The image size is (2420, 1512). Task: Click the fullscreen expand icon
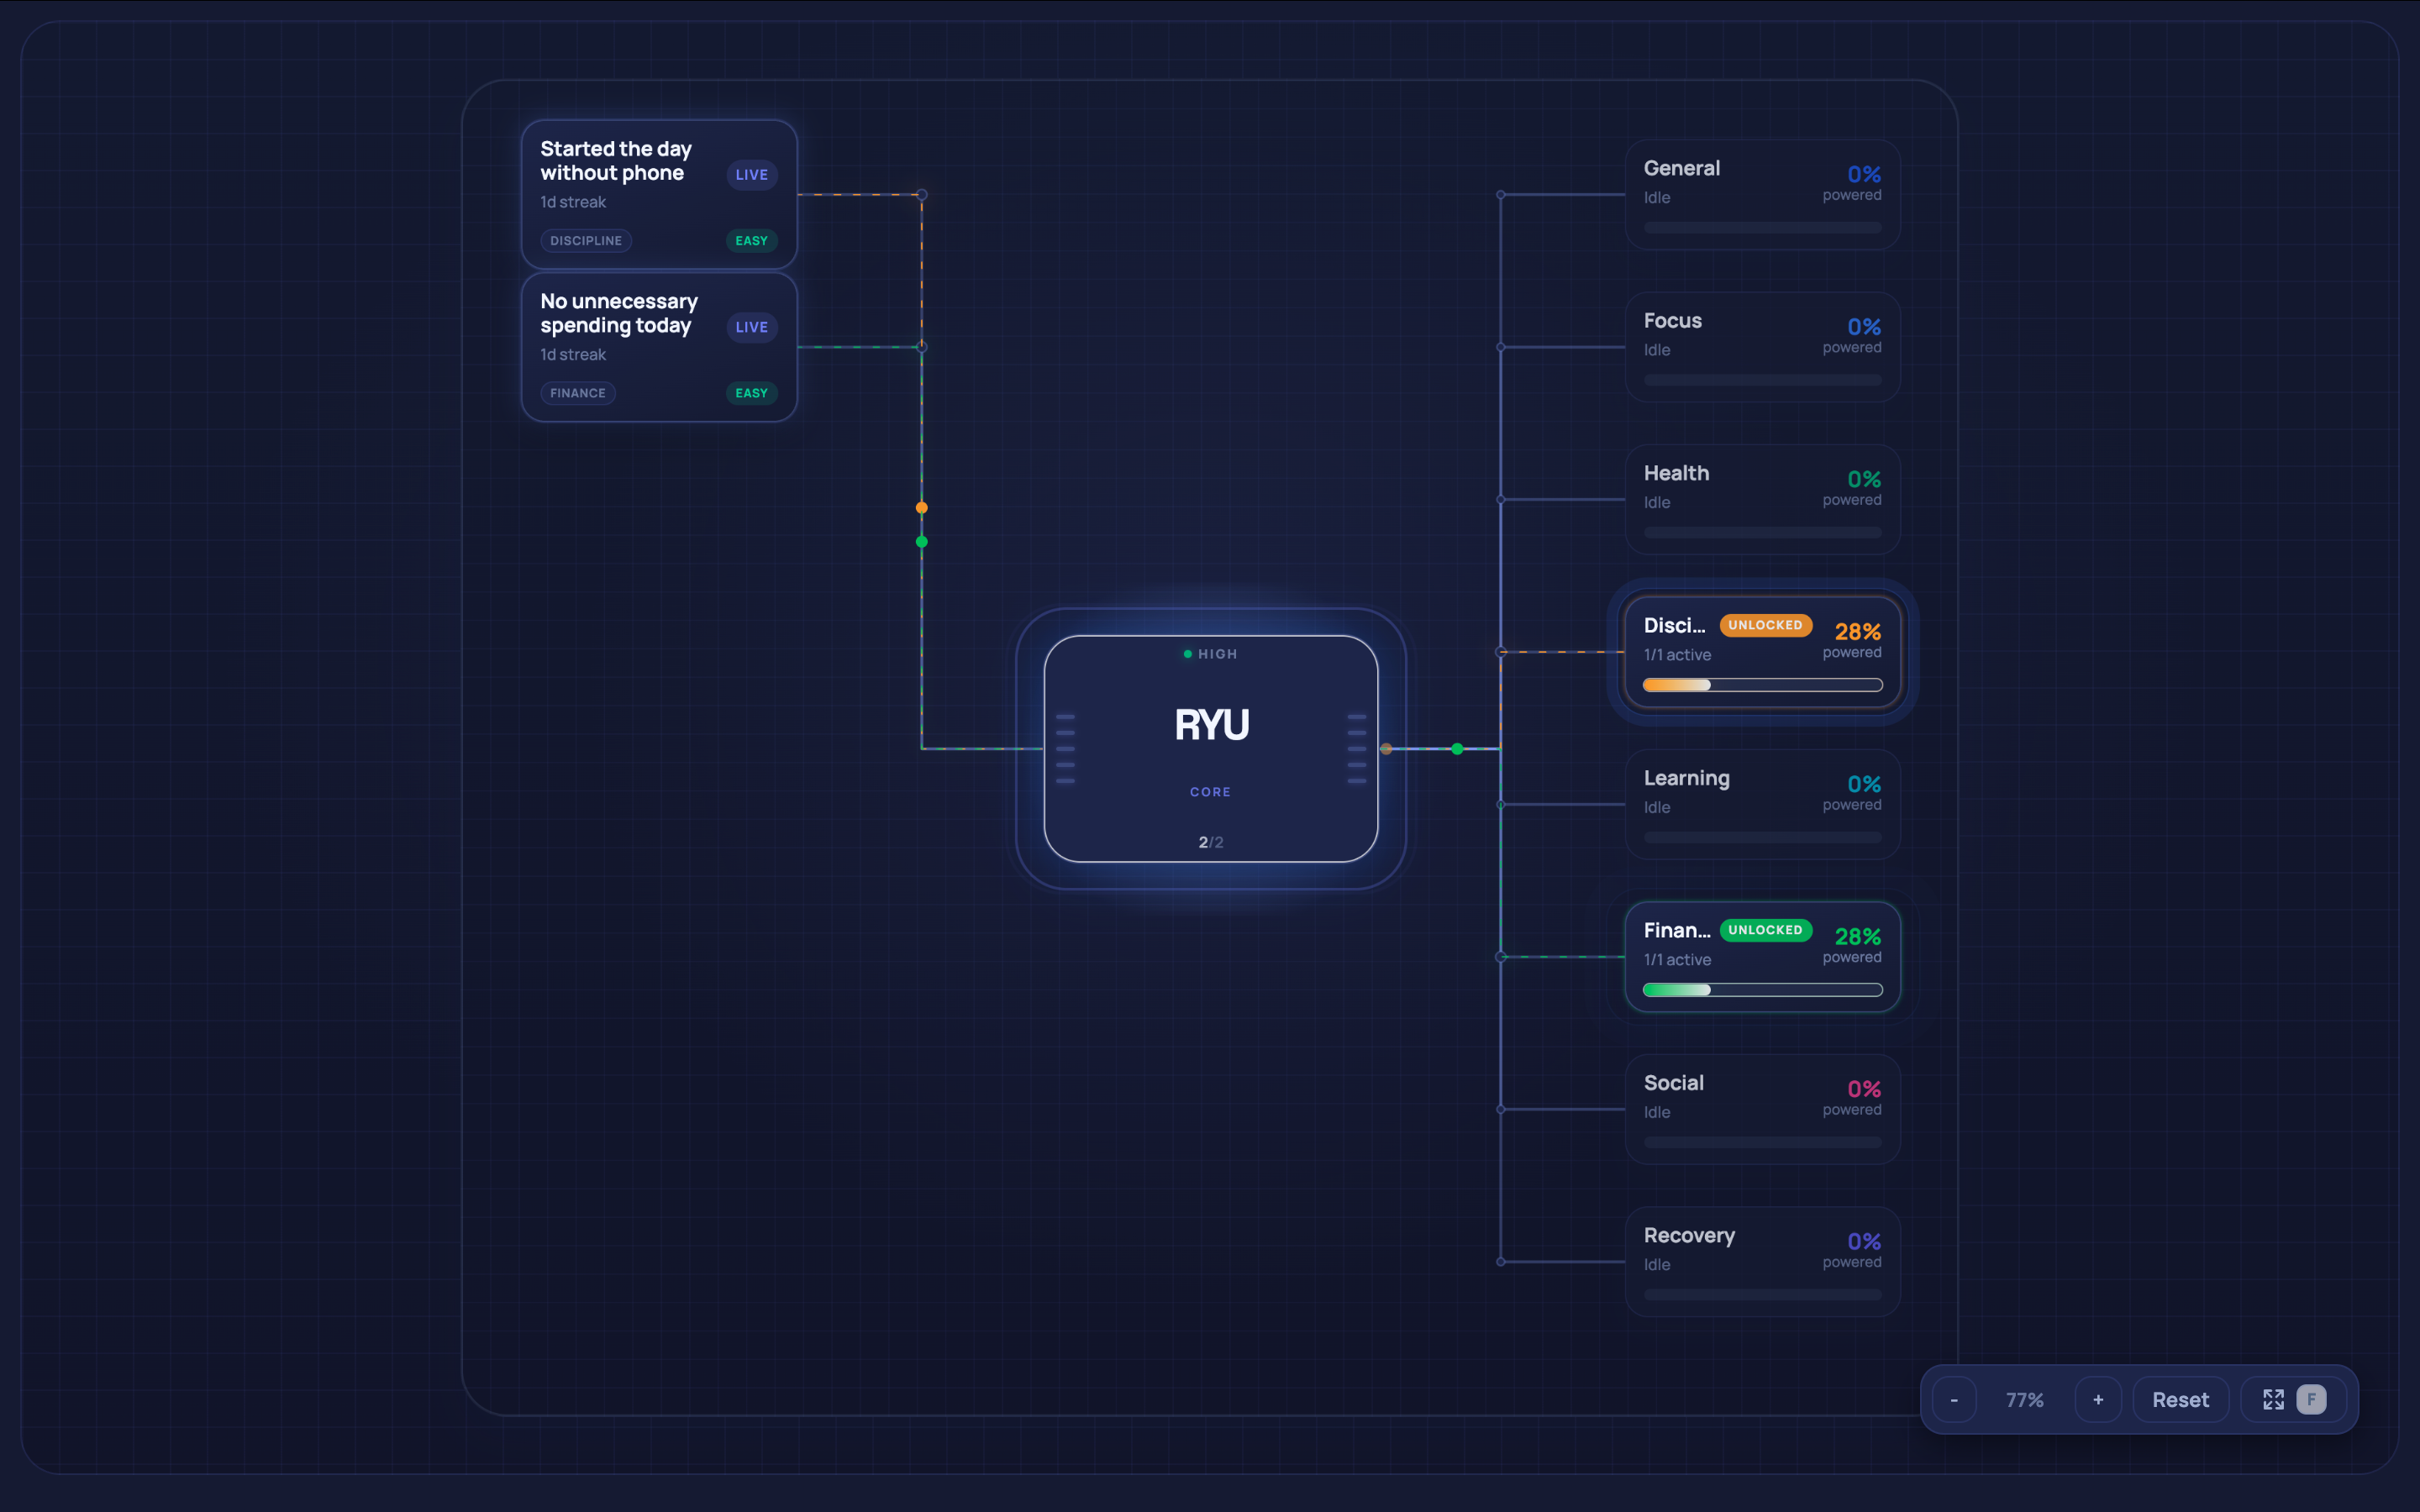(x=2273, y=1399)
